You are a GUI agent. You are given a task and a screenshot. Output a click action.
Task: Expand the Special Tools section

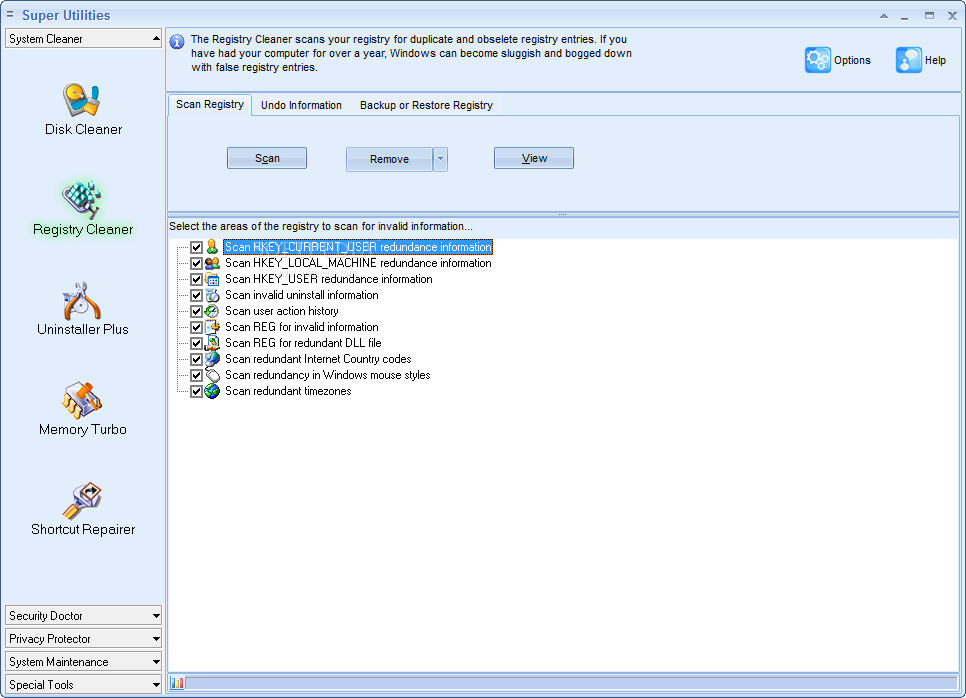[x=83, y=684]
